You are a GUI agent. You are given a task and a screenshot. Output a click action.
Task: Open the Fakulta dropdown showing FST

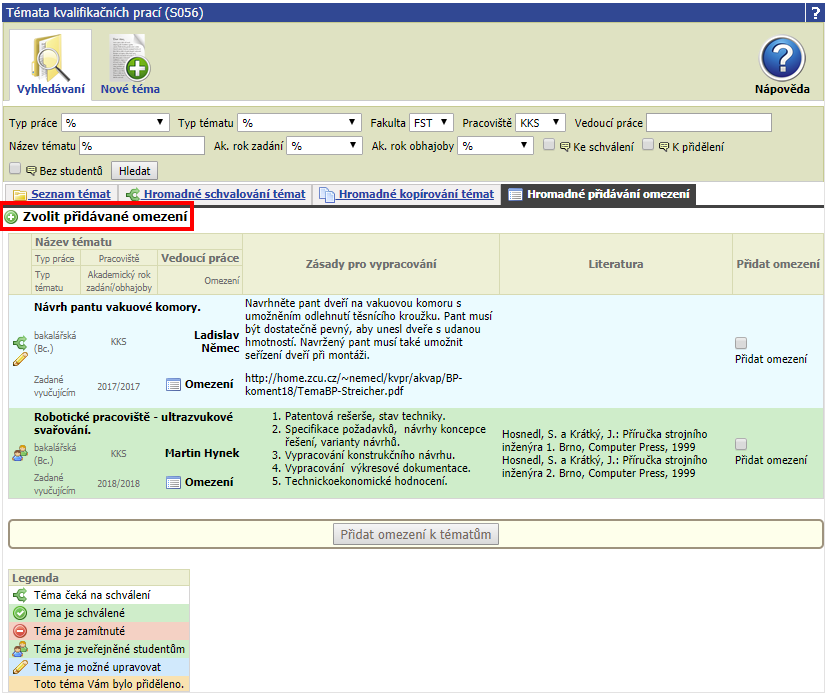[431, 123]
